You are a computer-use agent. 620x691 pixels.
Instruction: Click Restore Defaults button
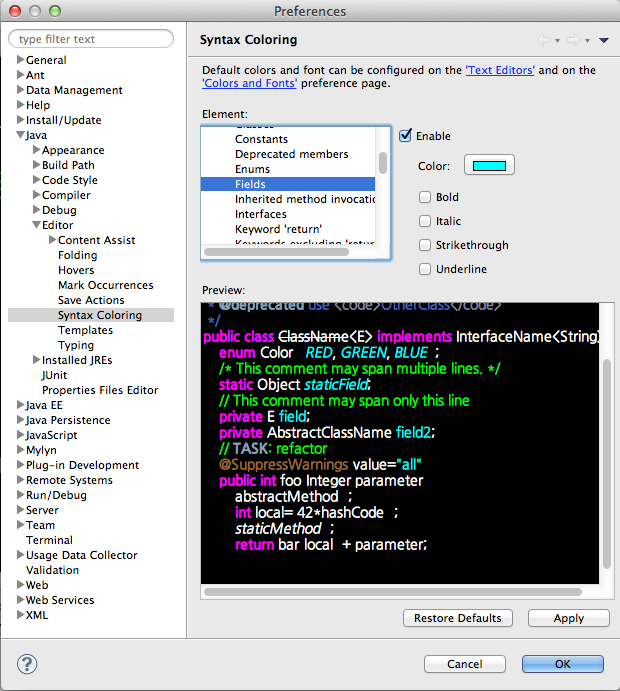458,618
